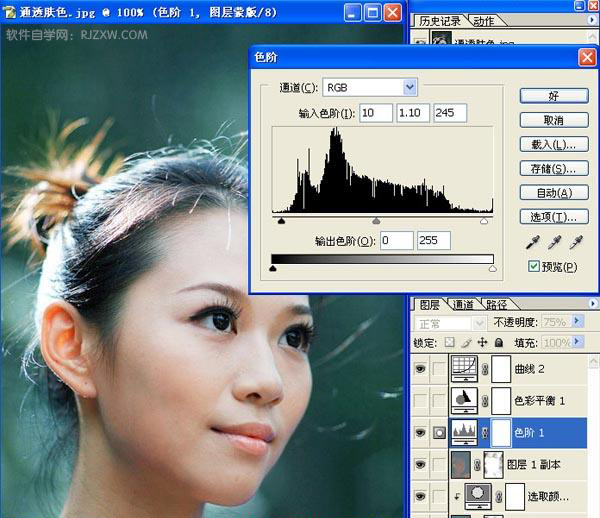Click the lock all padlock icon

coord(499,342)
